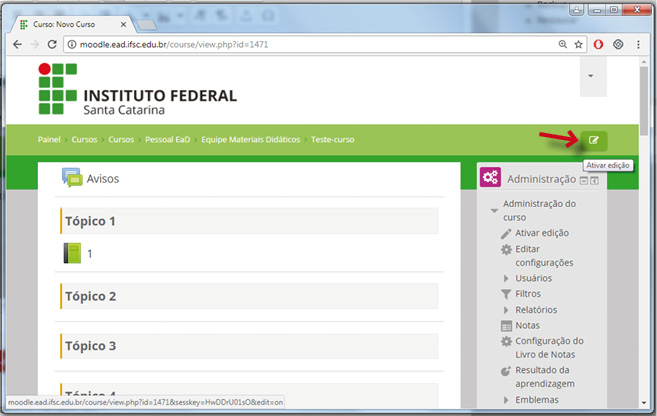Go to Painel in the breadcrumb

[51, 140]
